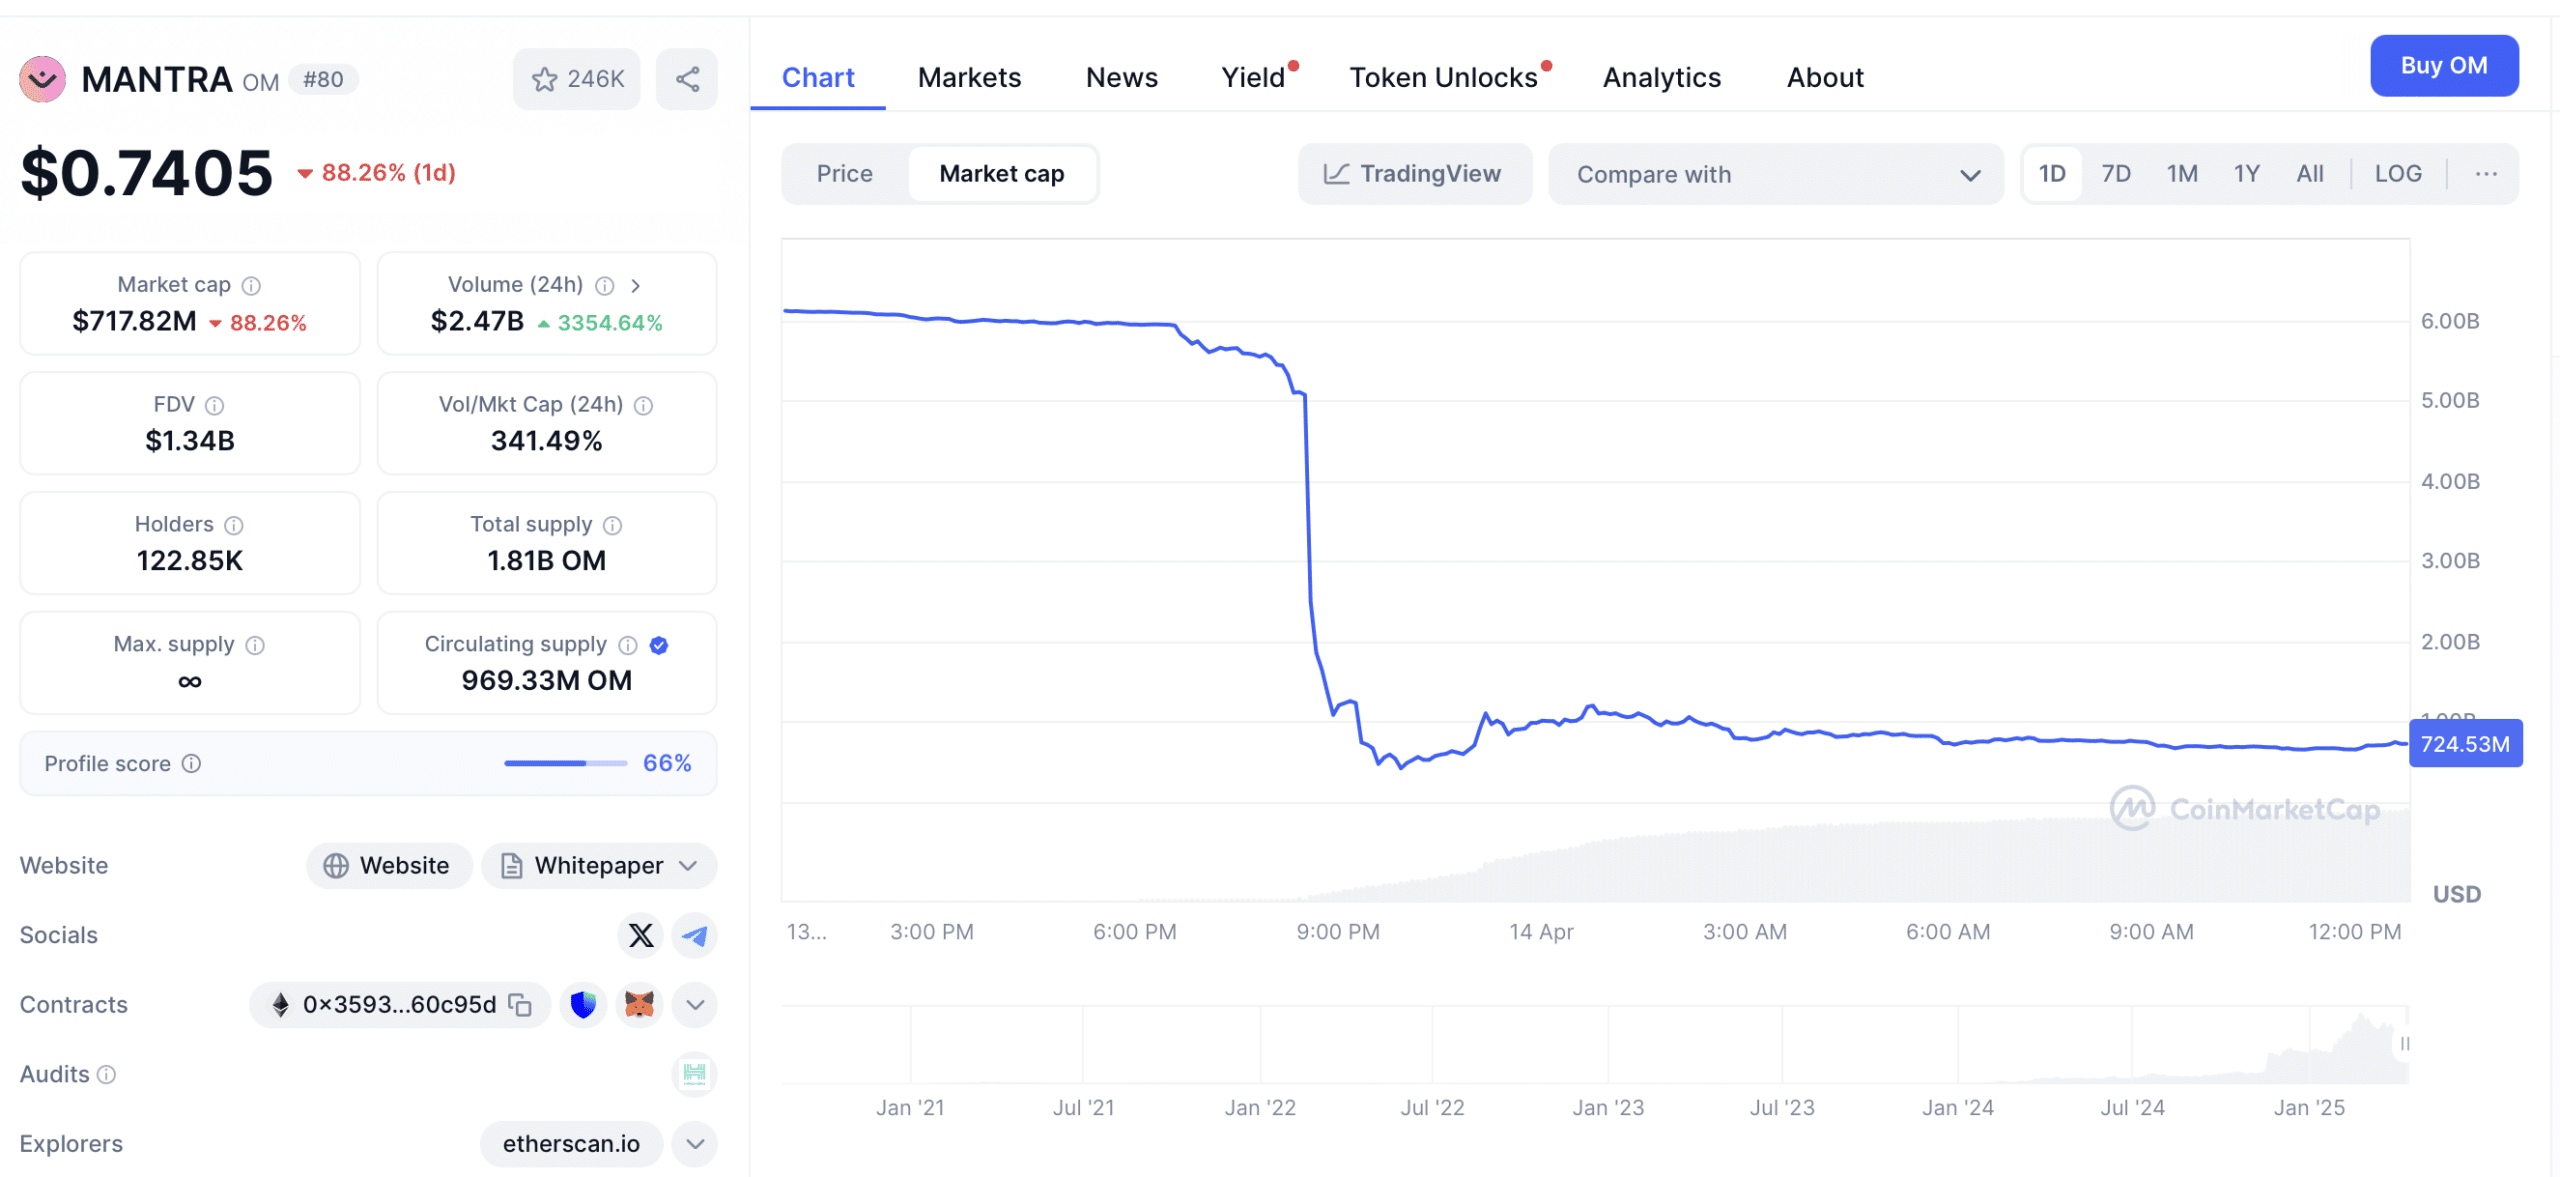Show Vol/Mkt Cap (24h) info icon
This screenshot has width=2560, height=1177.
pos(644,406)
